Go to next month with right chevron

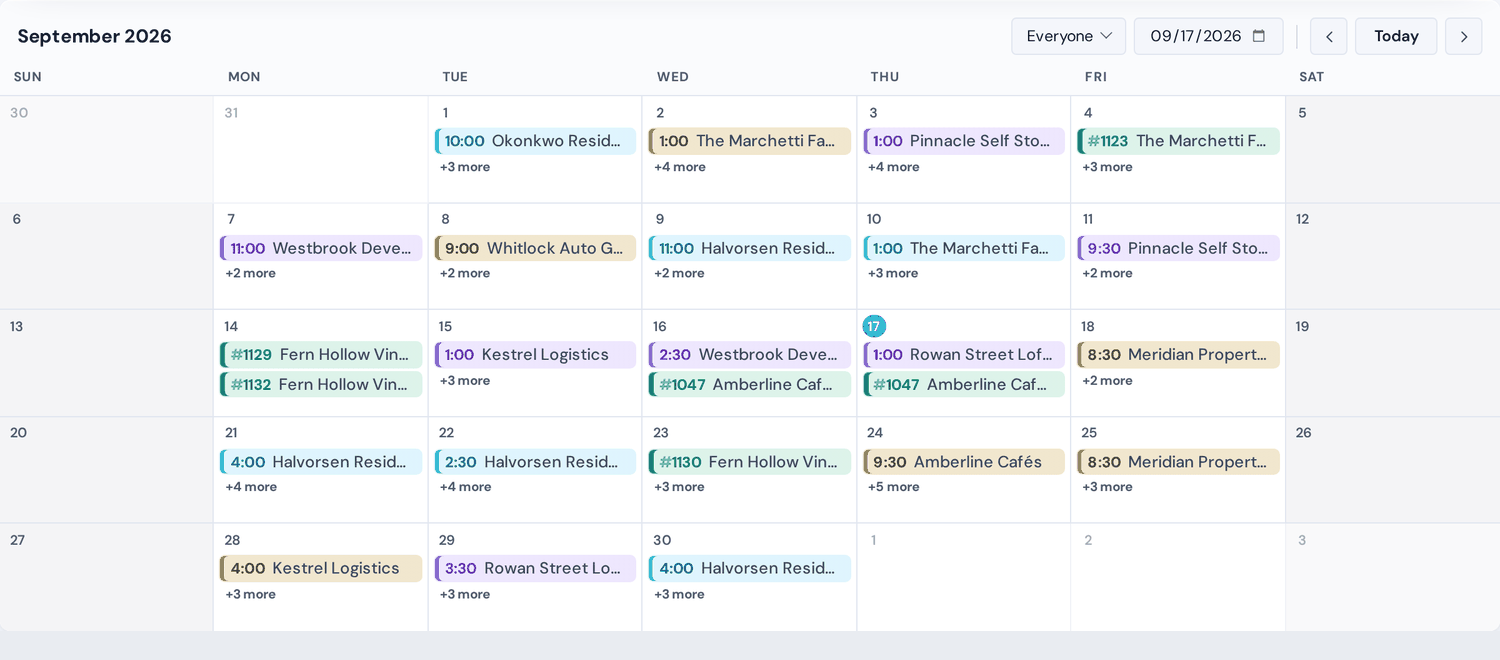point(1463,36)
